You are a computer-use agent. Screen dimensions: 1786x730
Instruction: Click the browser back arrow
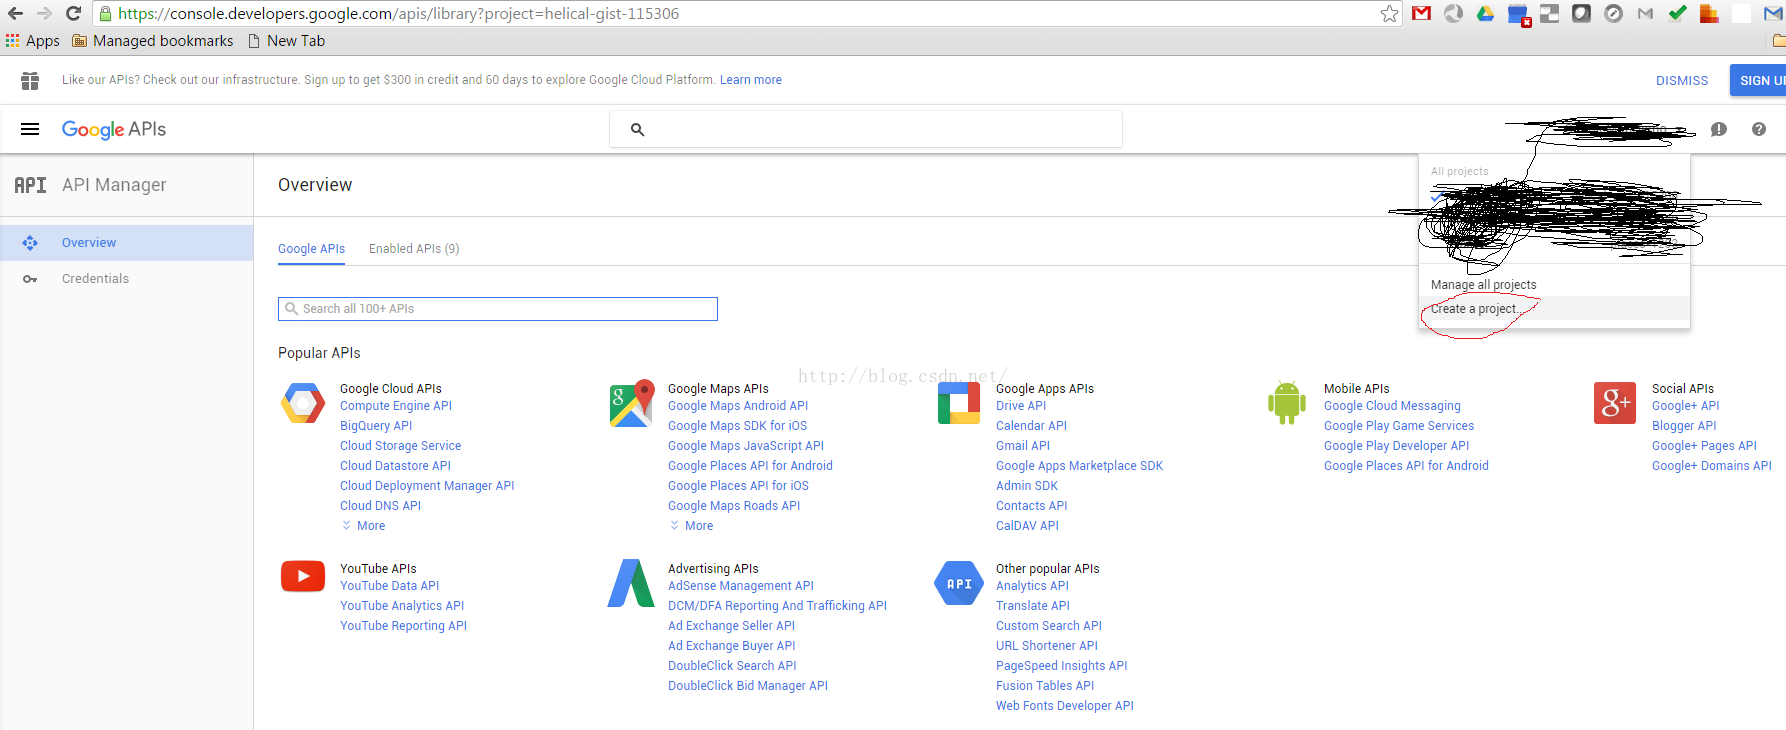pos(15,13)
